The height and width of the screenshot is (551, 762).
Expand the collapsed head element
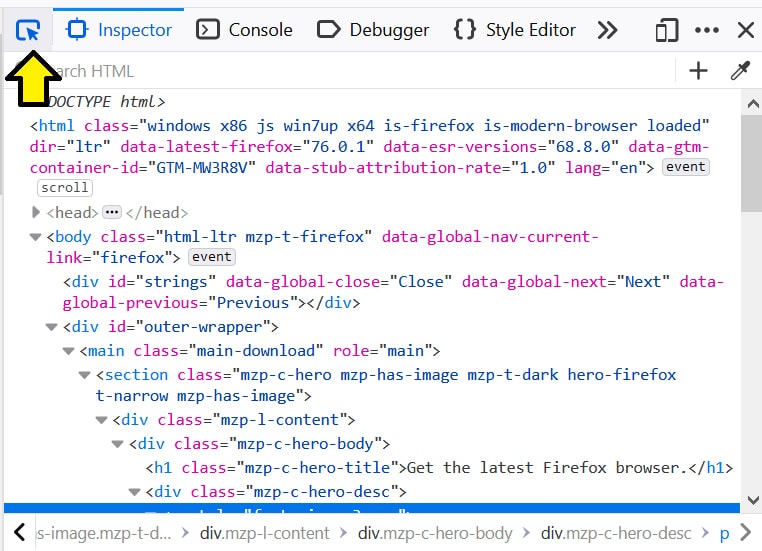[36, 212]
